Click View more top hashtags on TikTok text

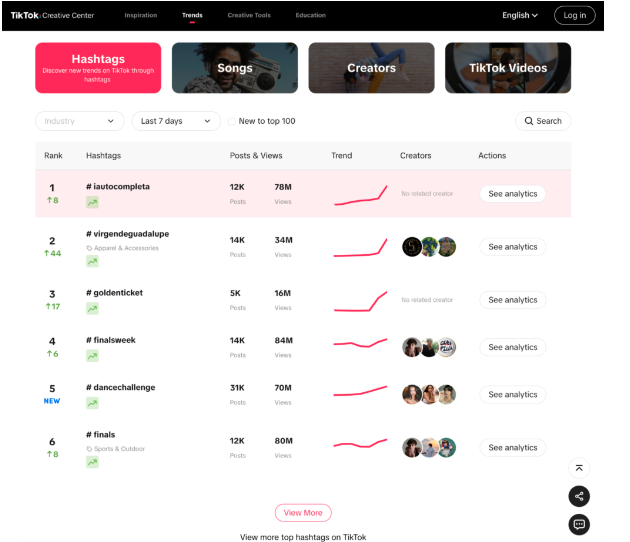tap(303, 537)
